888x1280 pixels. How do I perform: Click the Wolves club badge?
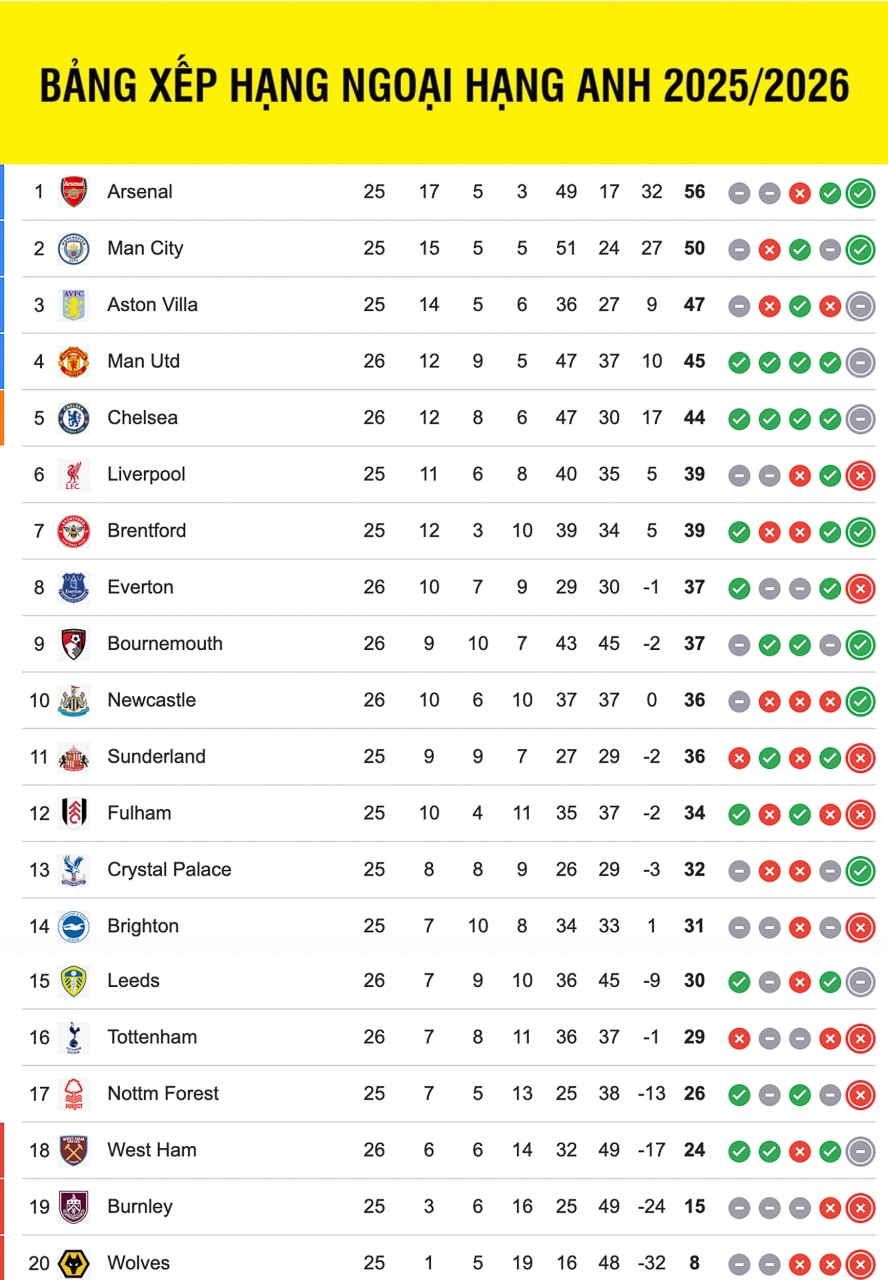coord(74,1263)
